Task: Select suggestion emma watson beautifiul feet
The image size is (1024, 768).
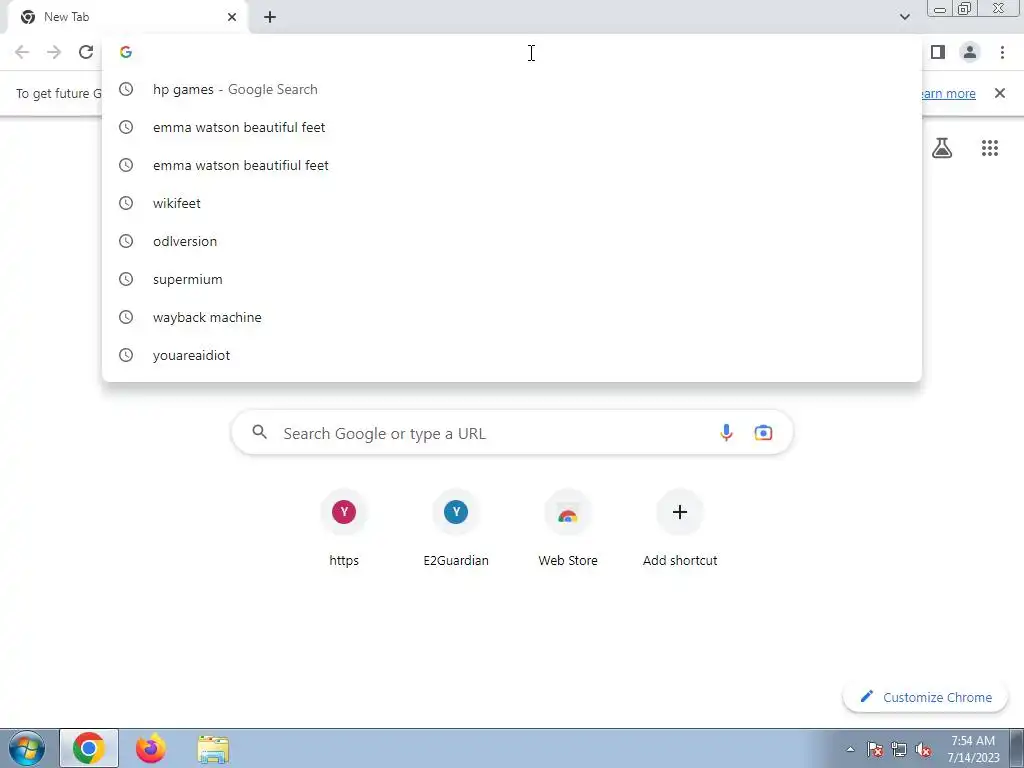Action: (512, 165)
